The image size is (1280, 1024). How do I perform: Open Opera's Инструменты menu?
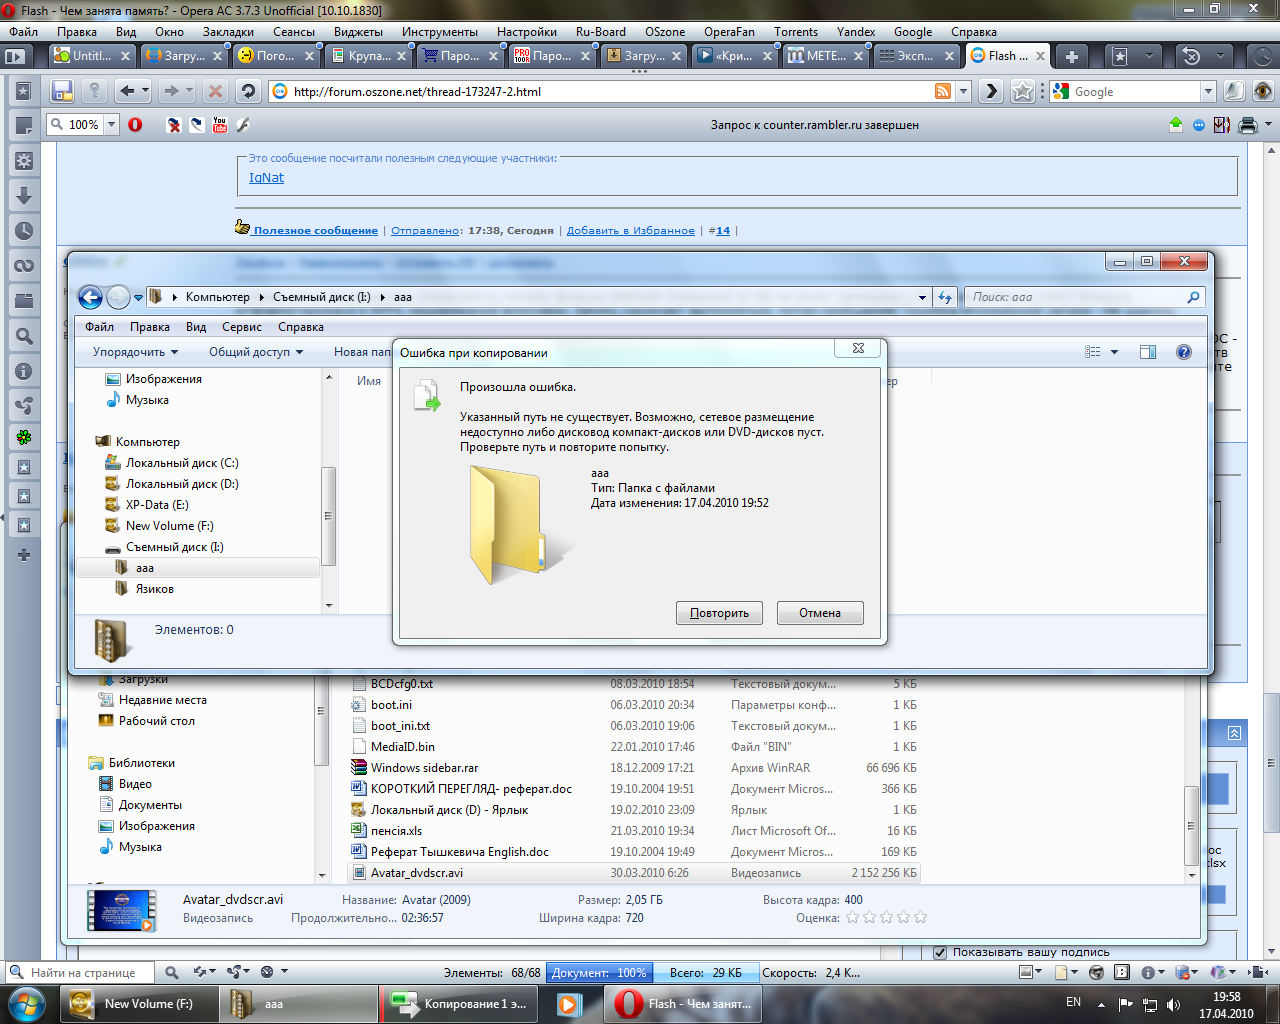(x=440, y=32)
